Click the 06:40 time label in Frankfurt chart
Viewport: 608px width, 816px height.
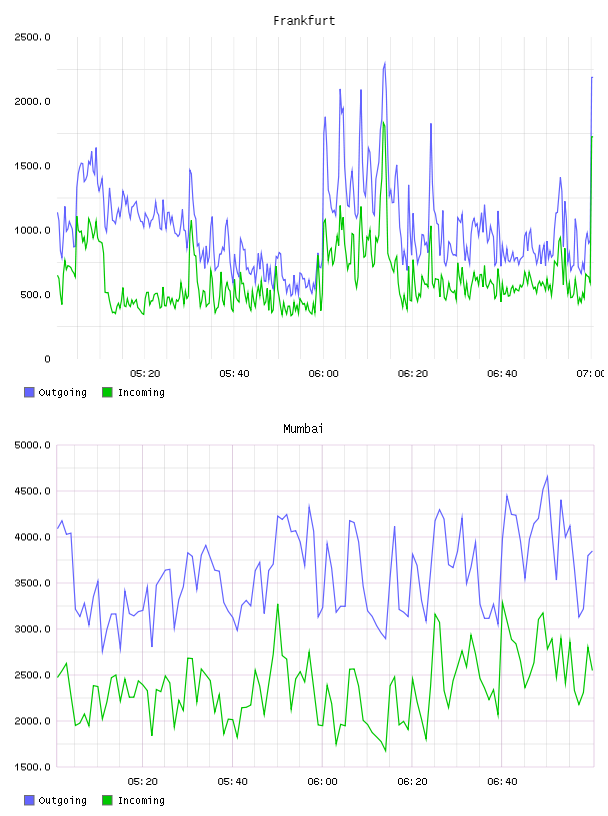pyautogui.click(x=502, y=374)
